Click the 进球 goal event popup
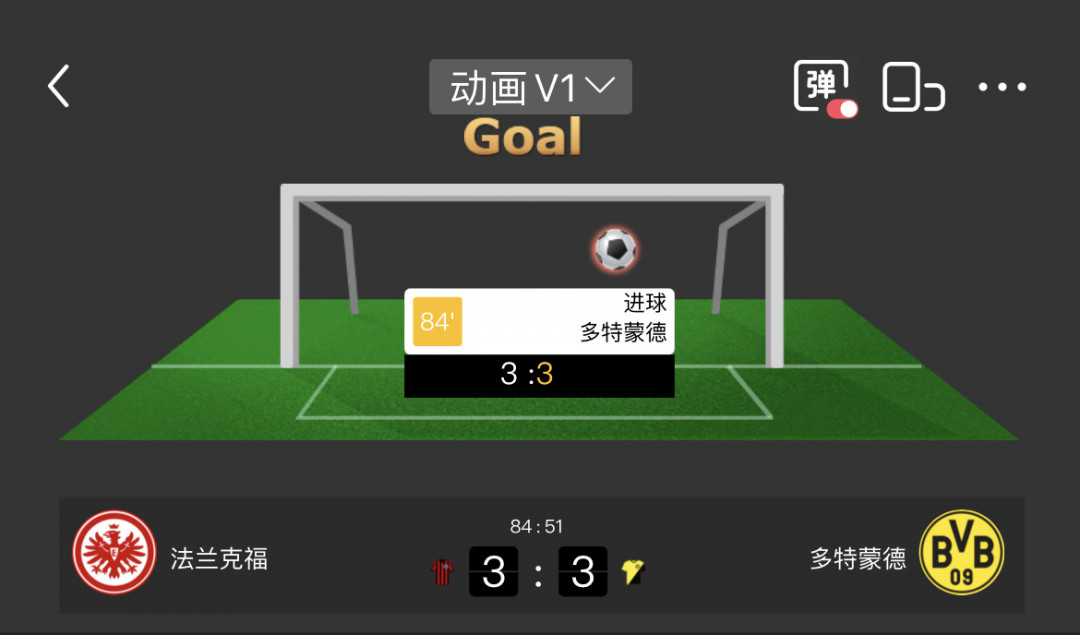This screenshot has width=1080, height=635. pyautogui.click(x=539, y=322)
